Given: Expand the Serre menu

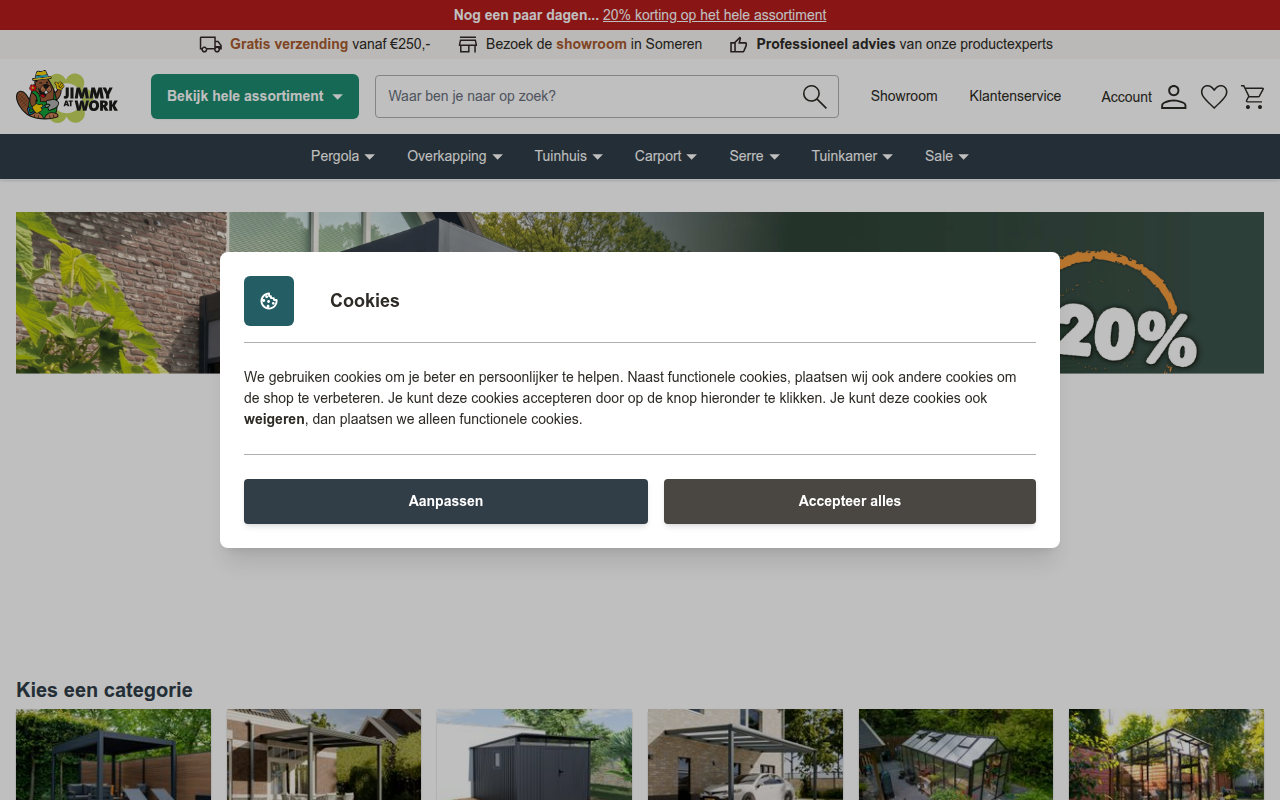Looking at the screenshot, I should [x=754, y=156].
